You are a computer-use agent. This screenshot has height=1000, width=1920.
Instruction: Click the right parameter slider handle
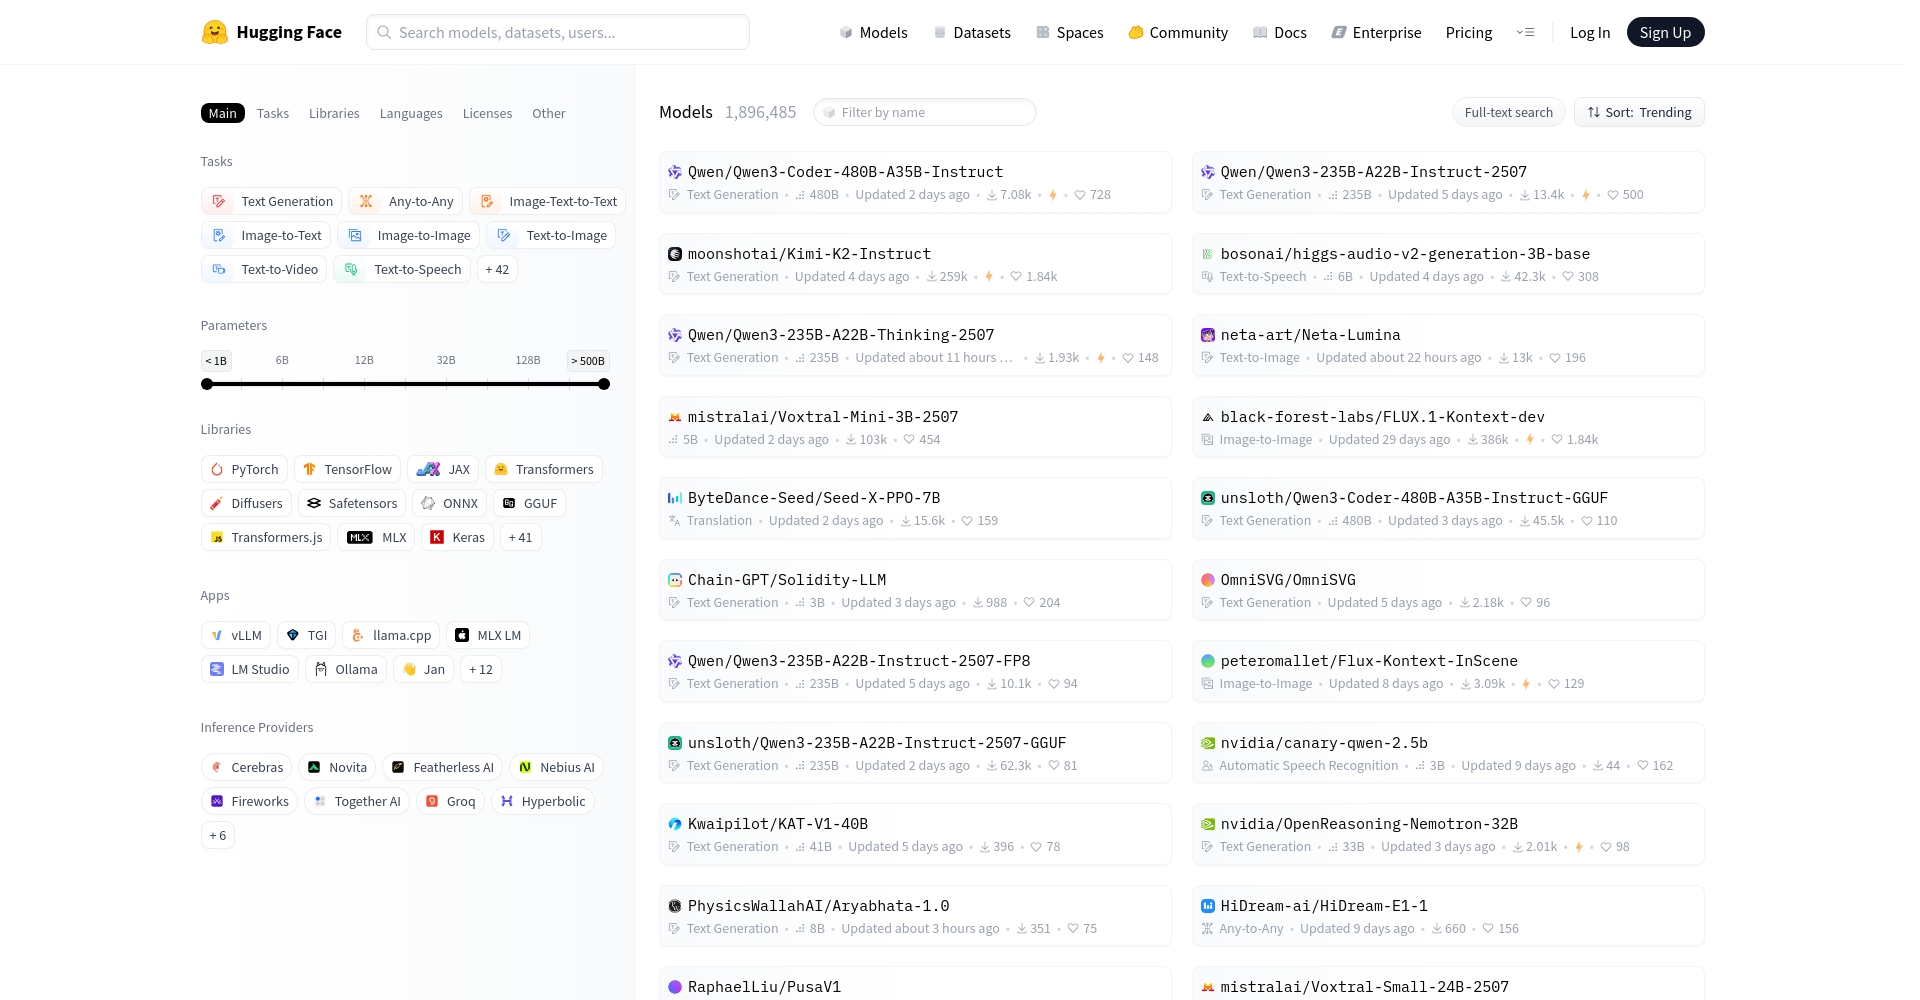point(604,384)
